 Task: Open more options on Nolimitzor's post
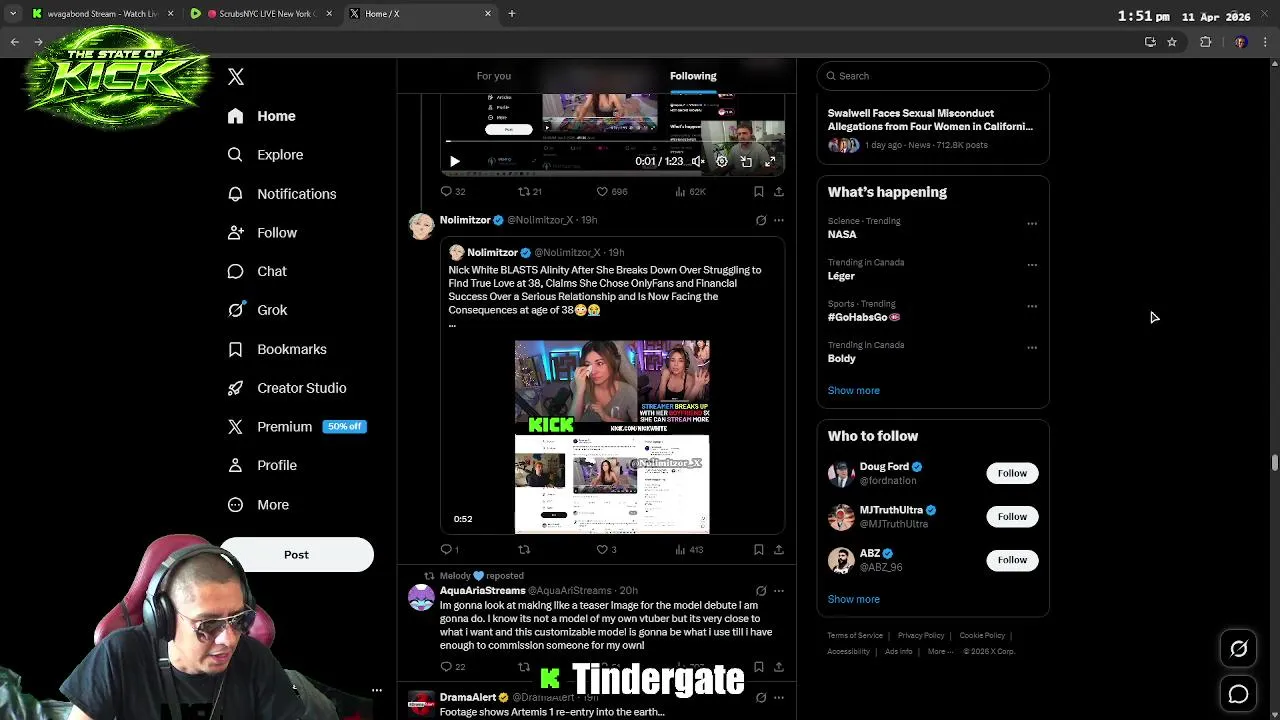779,220
